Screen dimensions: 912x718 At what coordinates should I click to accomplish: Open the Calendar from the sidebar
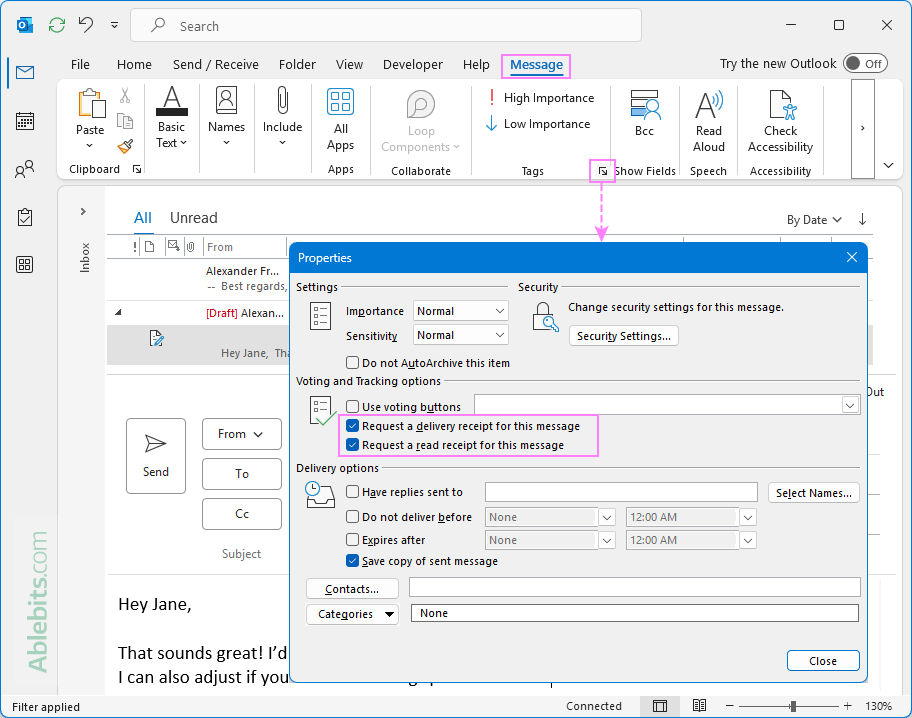tap(24, 120)
